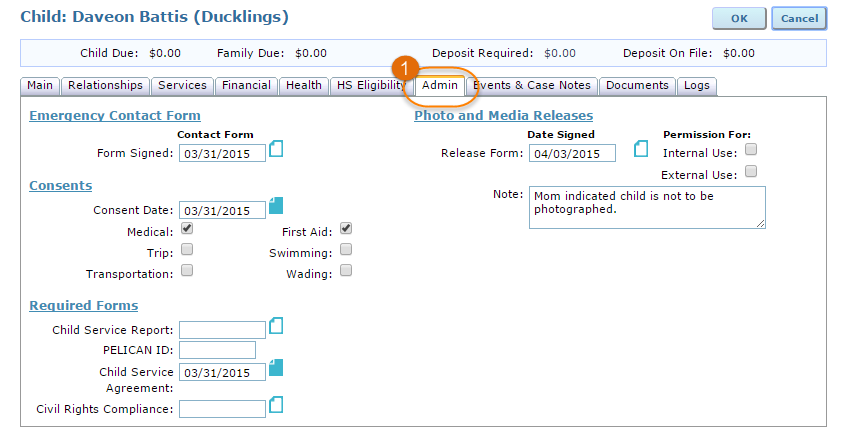The height and width of the screenshot is (445, 844).
Task: Tick the Transportation consent checkbox
Action: (187, 270)
